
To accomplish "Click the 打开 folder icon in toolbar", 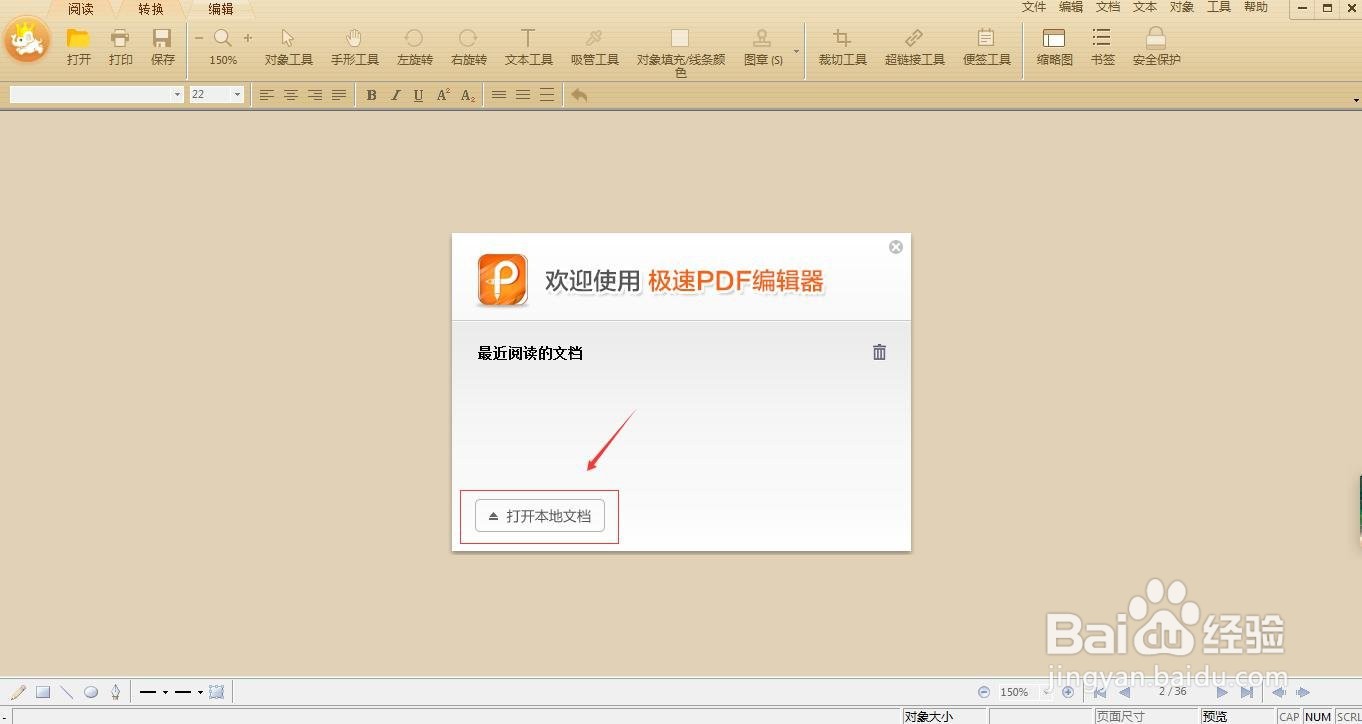I will [x=78, y=38].
